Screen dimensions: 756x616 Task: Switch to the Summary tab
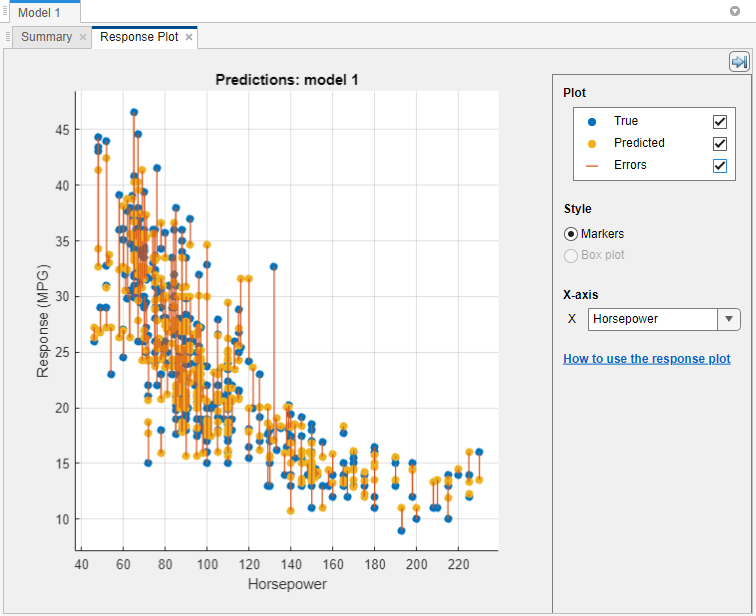click(x=46, y=37)
